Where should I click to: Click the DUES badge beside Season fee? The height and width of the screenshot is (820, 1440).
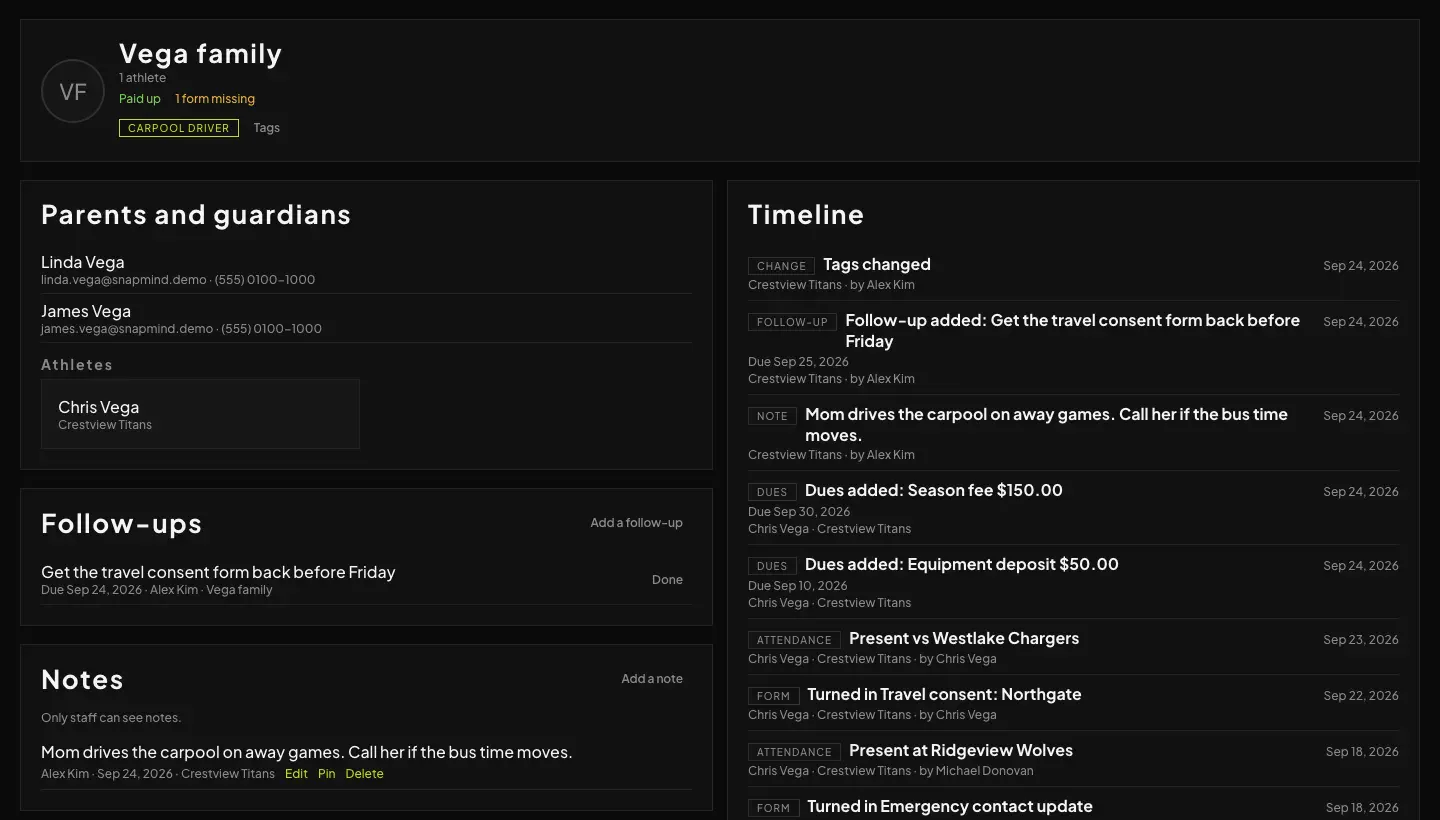click(x=772, y=492)
